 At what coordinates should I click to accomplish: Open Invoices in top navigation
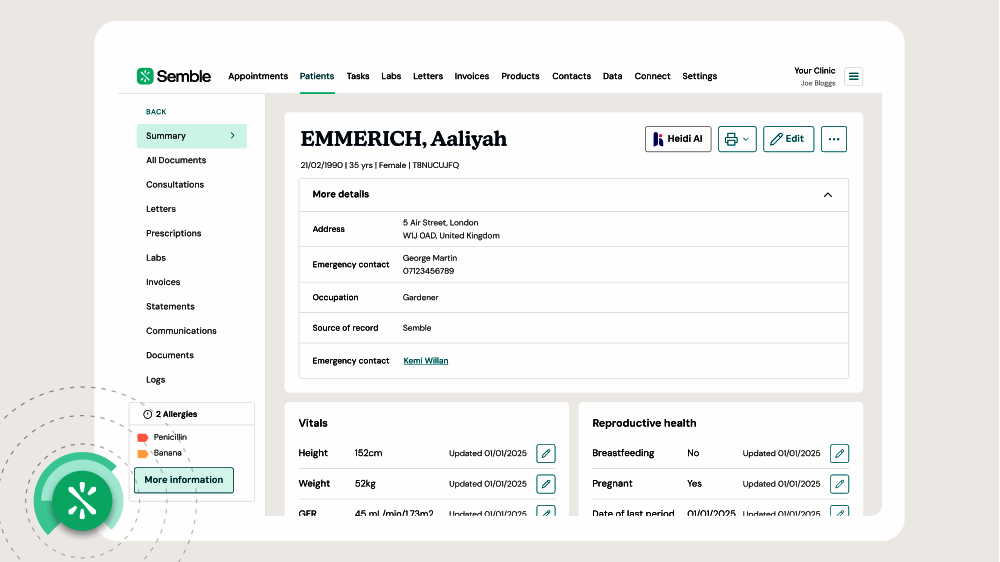pyautogui.click(x=472, y=76)
